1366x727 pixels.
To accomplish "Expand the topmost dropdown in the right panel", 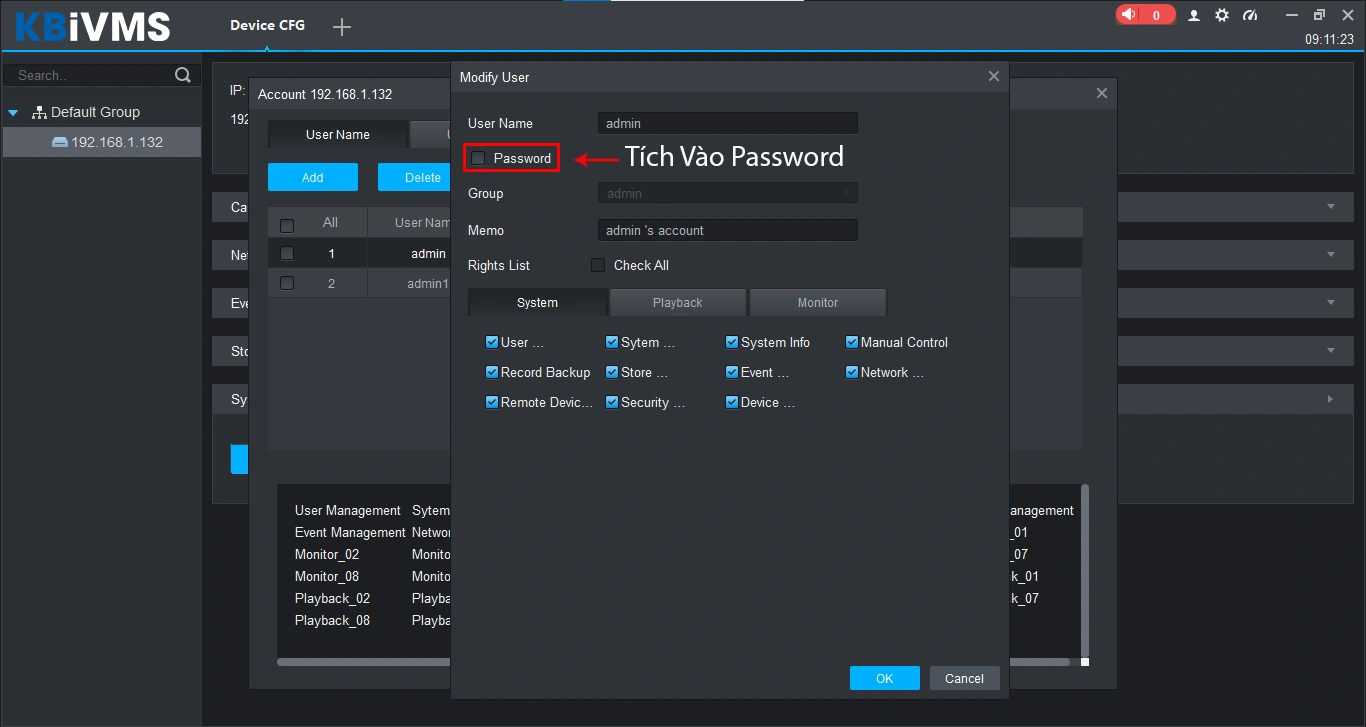I will pyautogui.click(x=1330, y=207).
